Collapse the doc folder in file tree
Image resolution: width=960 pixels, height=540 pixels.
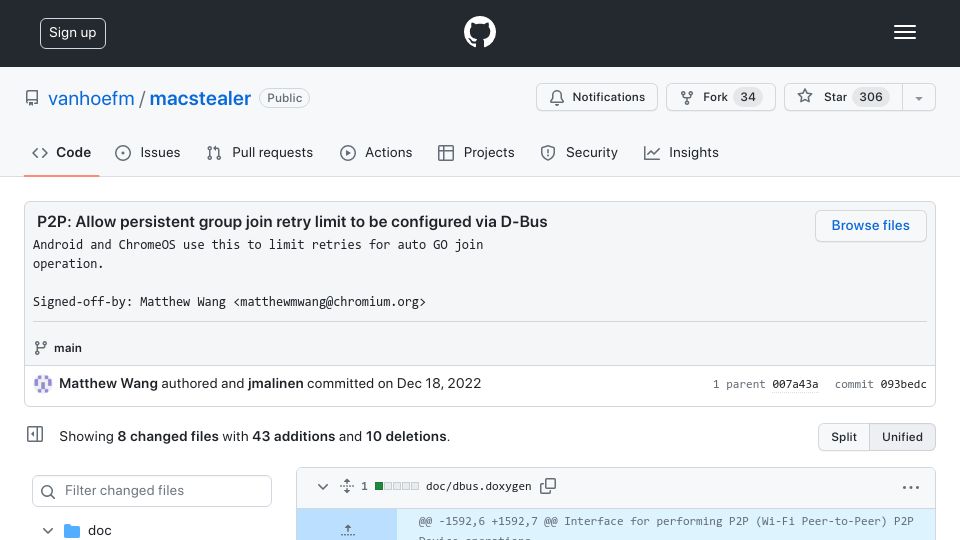pyautogui.click(x=48, y=531)
